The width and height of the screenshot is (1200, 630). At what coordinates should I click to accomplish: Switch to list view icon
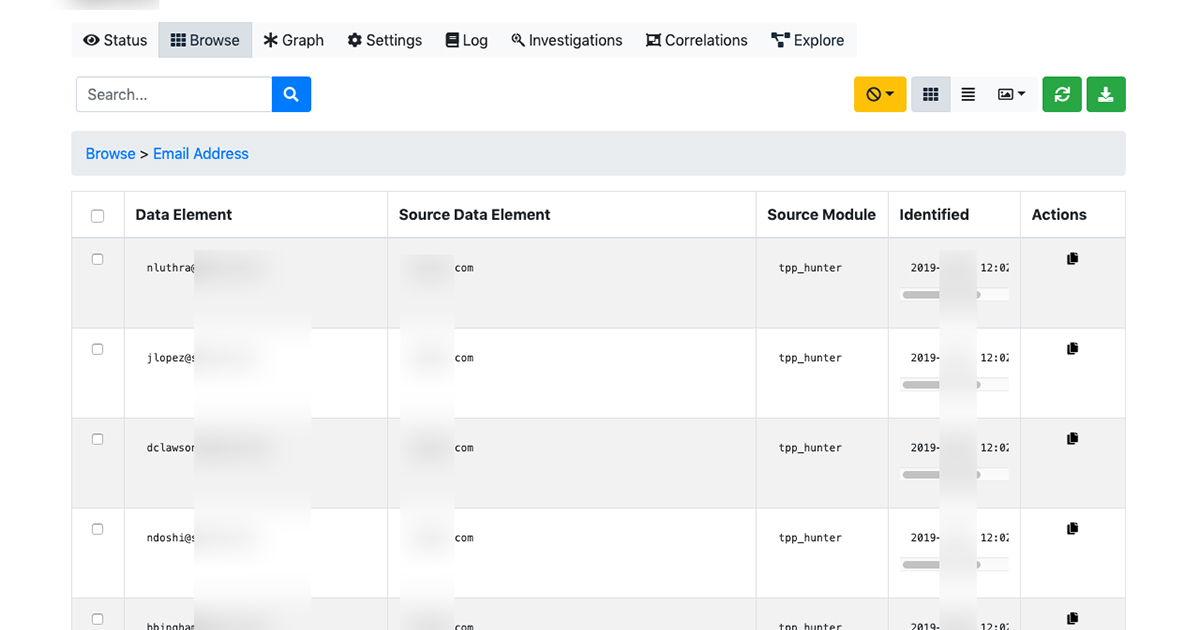[x=968, y=94]
